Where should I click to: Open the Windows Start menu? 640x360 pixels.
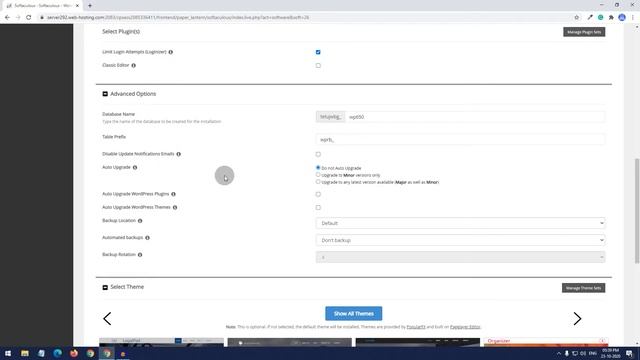tap(8, 353)
